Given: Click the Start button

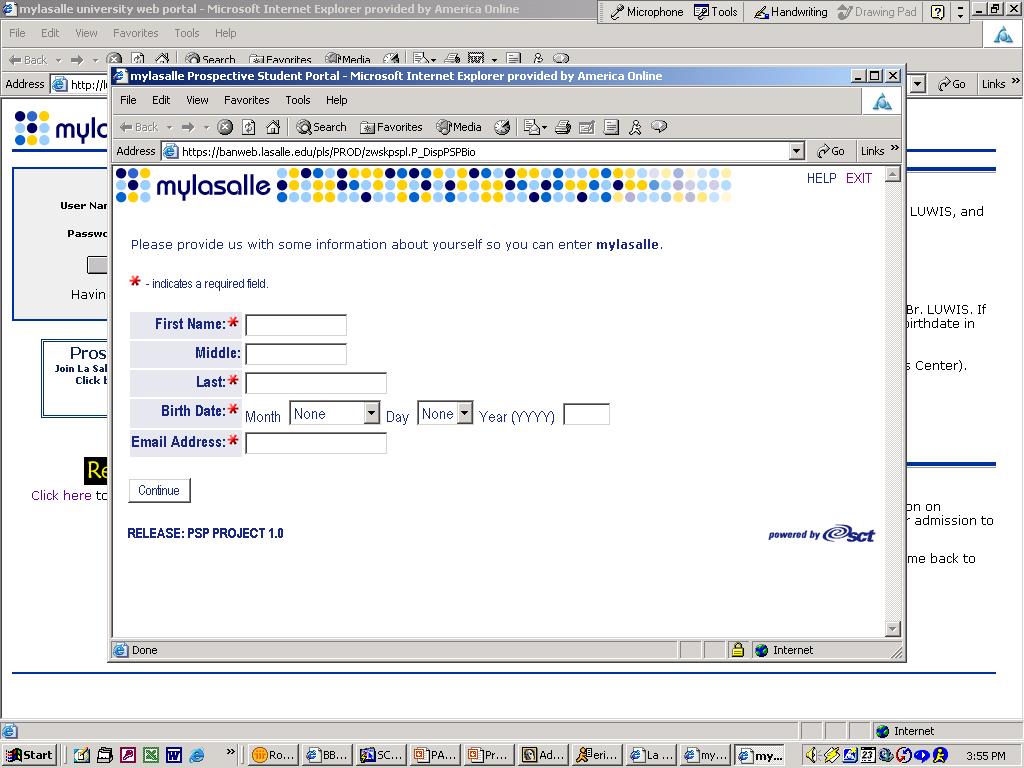Looking at the screenshot, I should [30, 755].
